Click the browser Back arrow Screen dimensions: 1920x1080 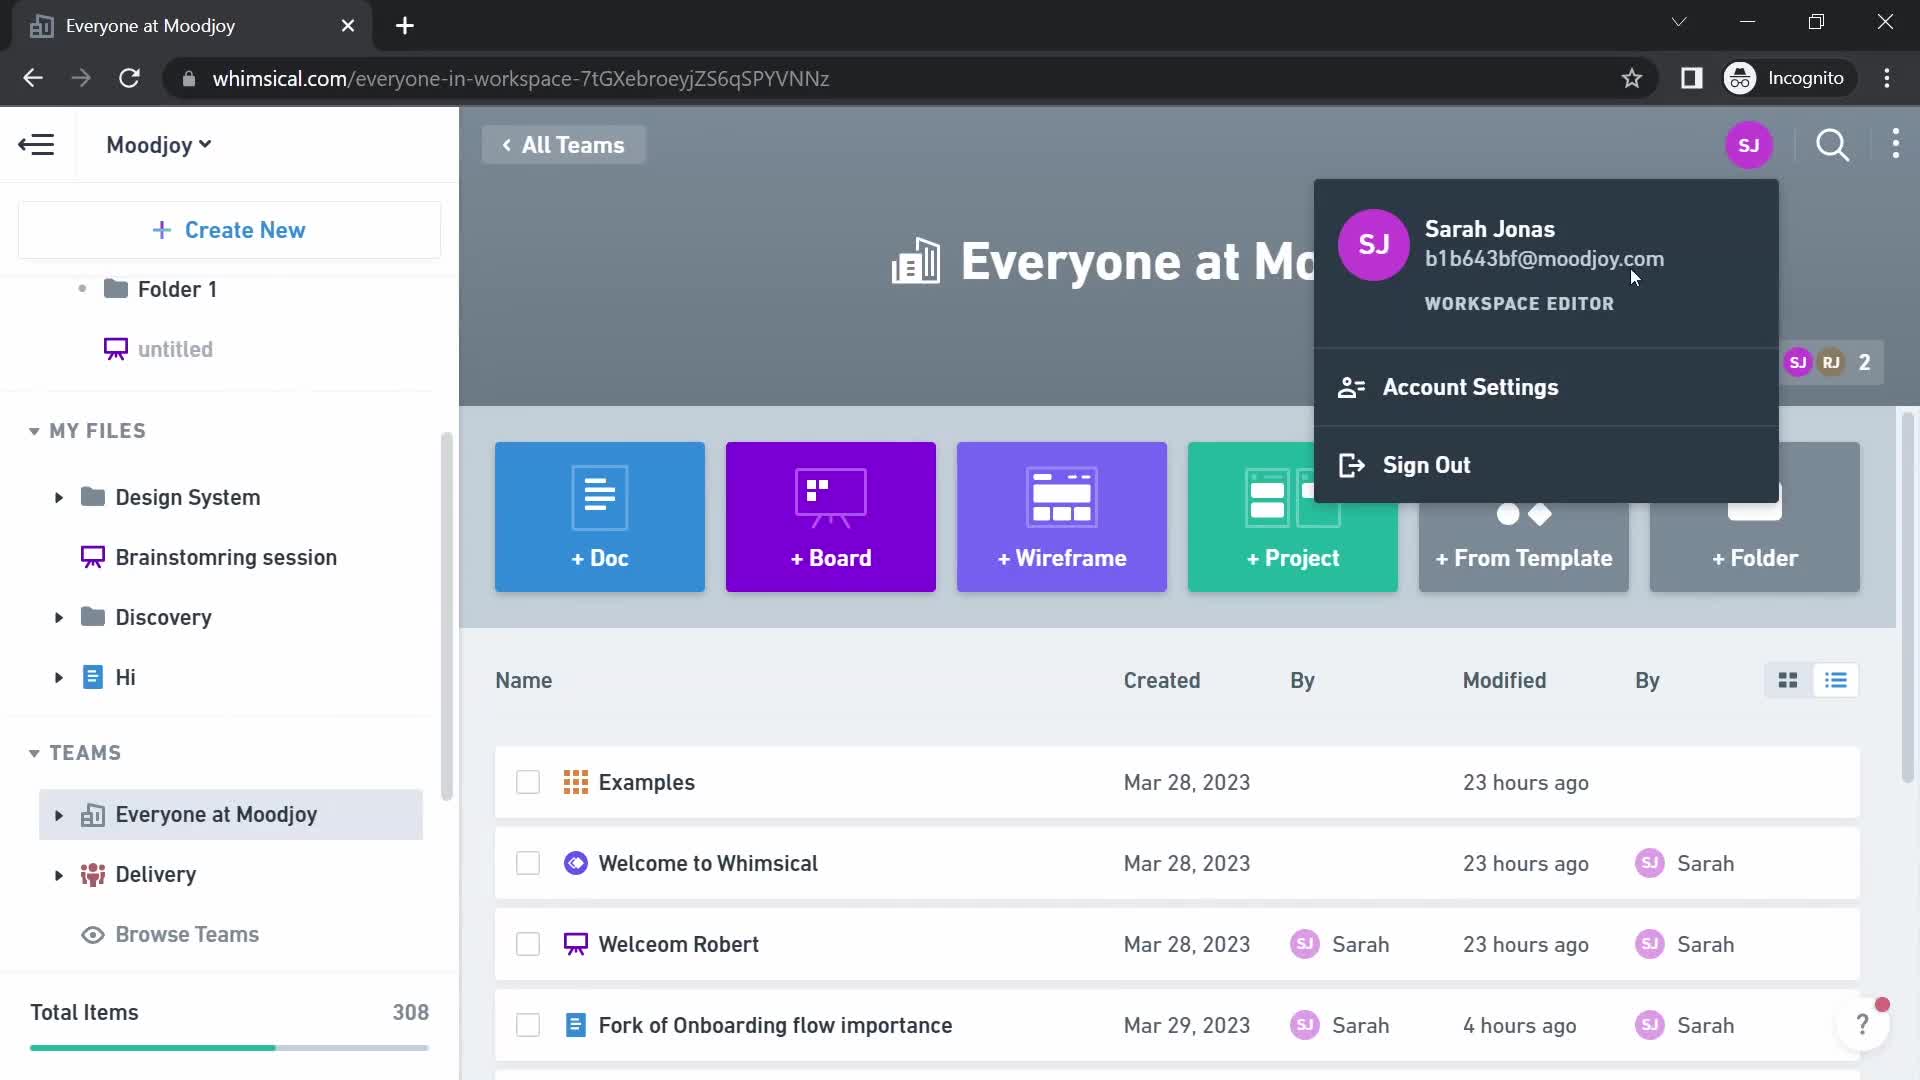click(33, 78)
